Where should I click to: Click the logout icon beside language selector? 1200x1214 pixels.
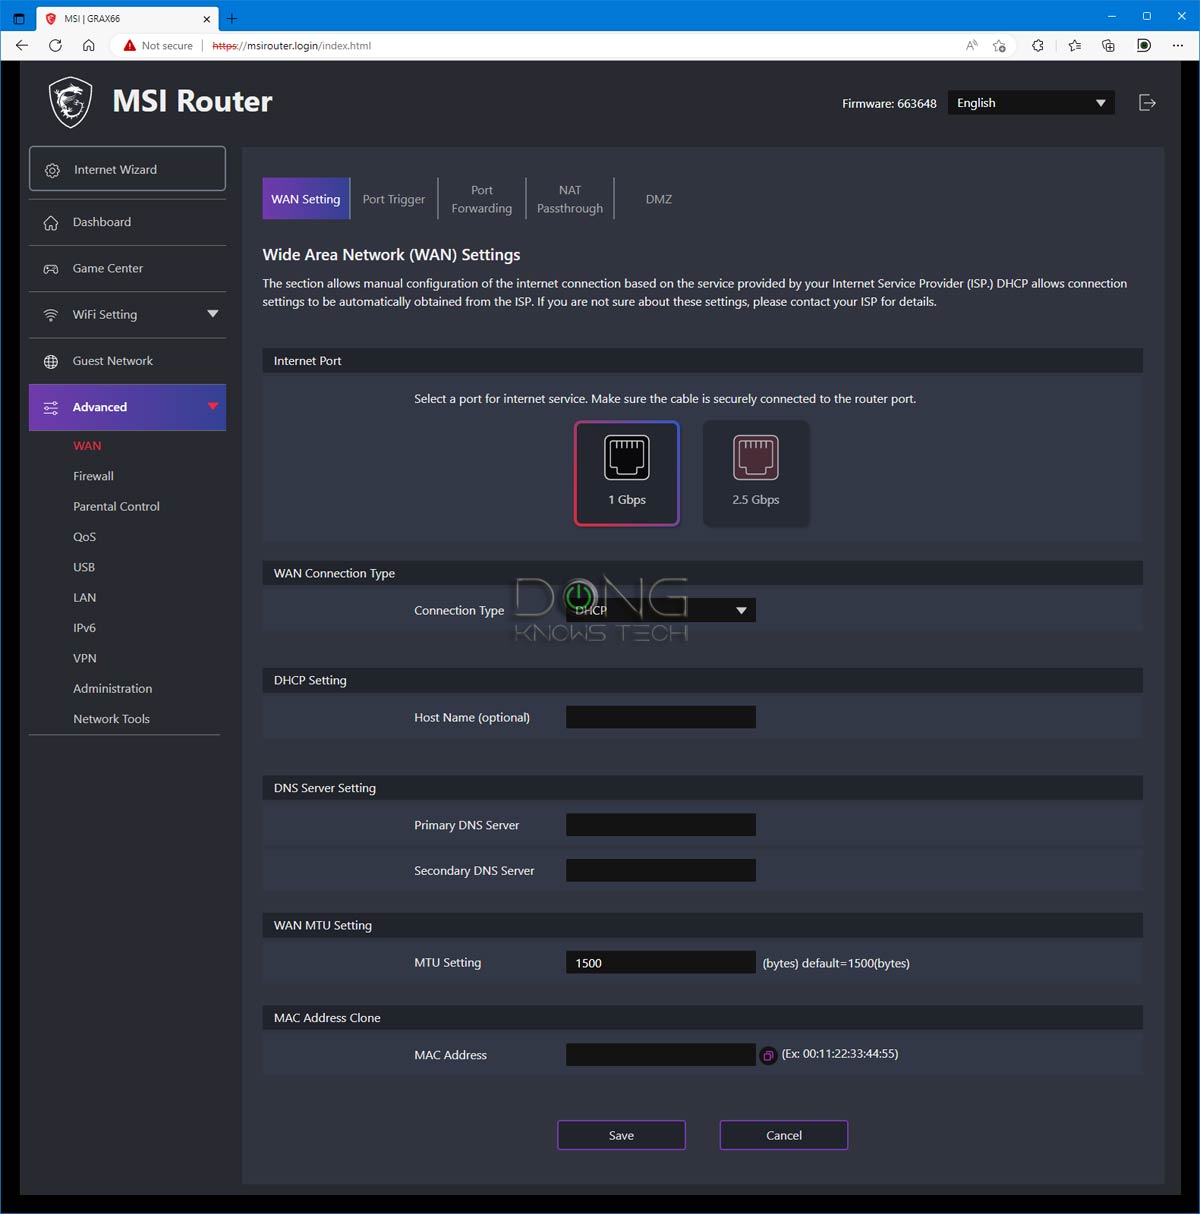pyautogui.click(x=1147, y=103)
